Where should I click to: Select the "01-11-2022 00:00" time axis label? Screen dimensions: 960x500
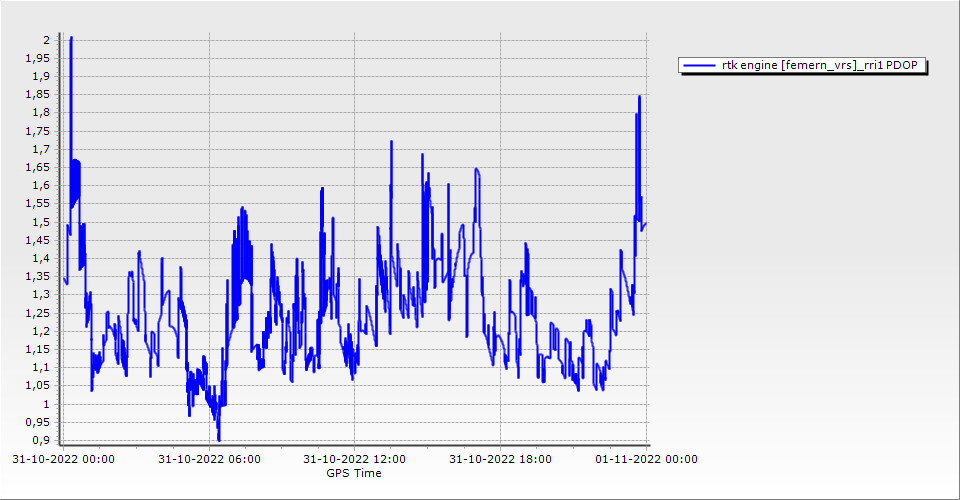(646, 459)
